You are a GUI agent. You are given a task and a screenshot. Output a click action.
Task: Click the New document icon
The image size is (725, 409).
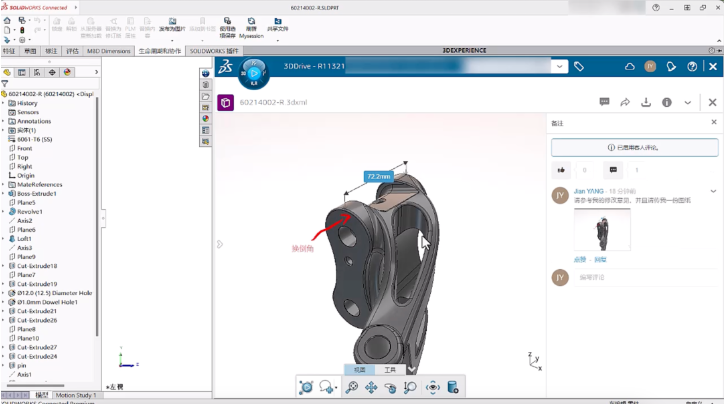(x=7, y=30)
